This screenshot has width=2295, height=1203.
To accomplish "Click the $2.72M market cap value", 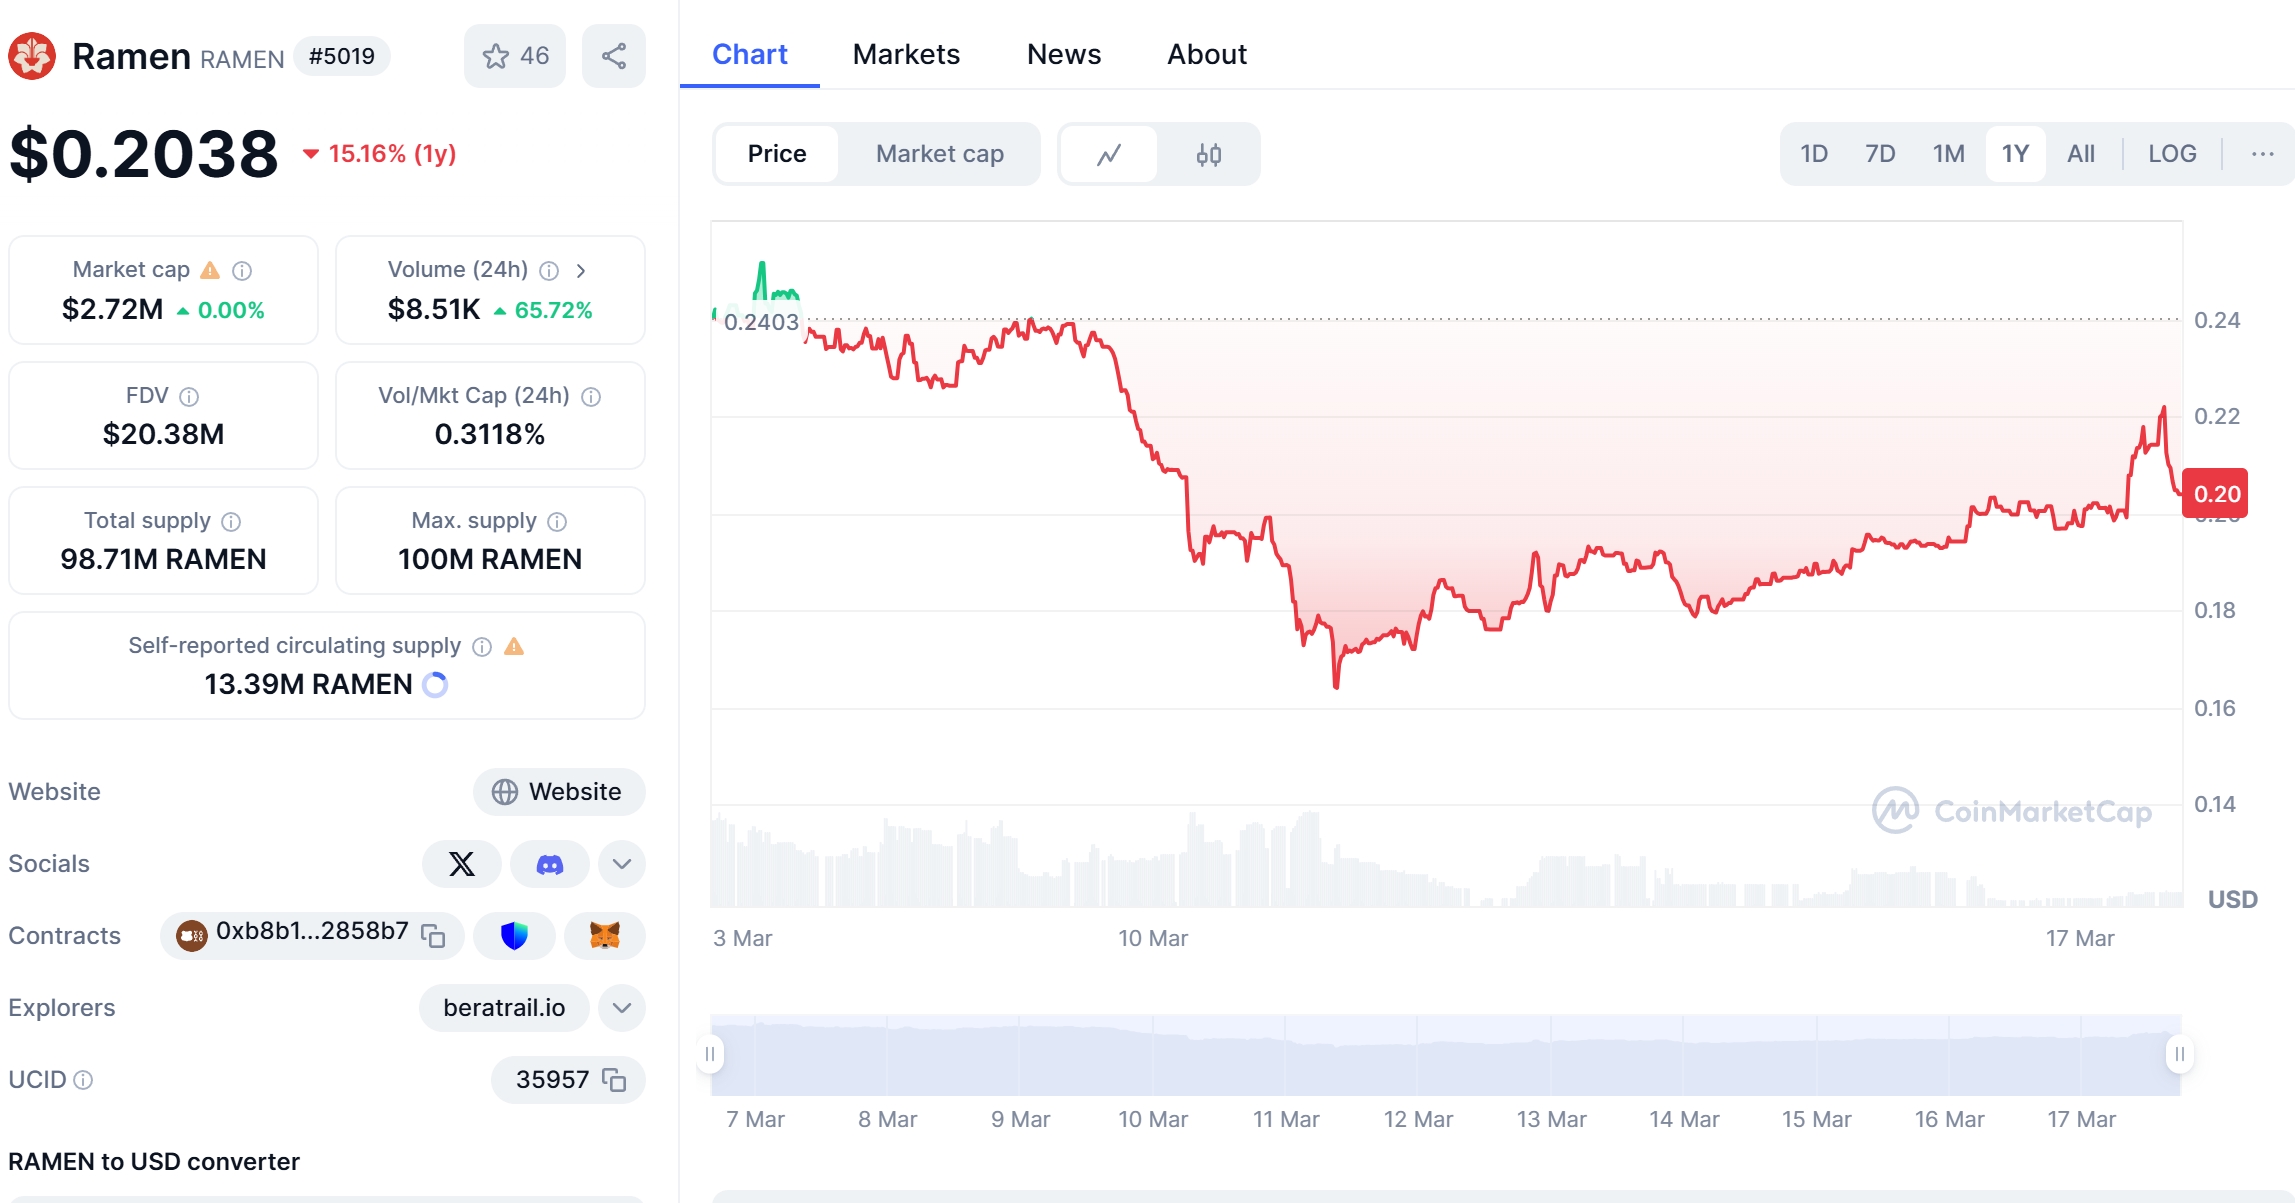I will (x=112, y=309).
